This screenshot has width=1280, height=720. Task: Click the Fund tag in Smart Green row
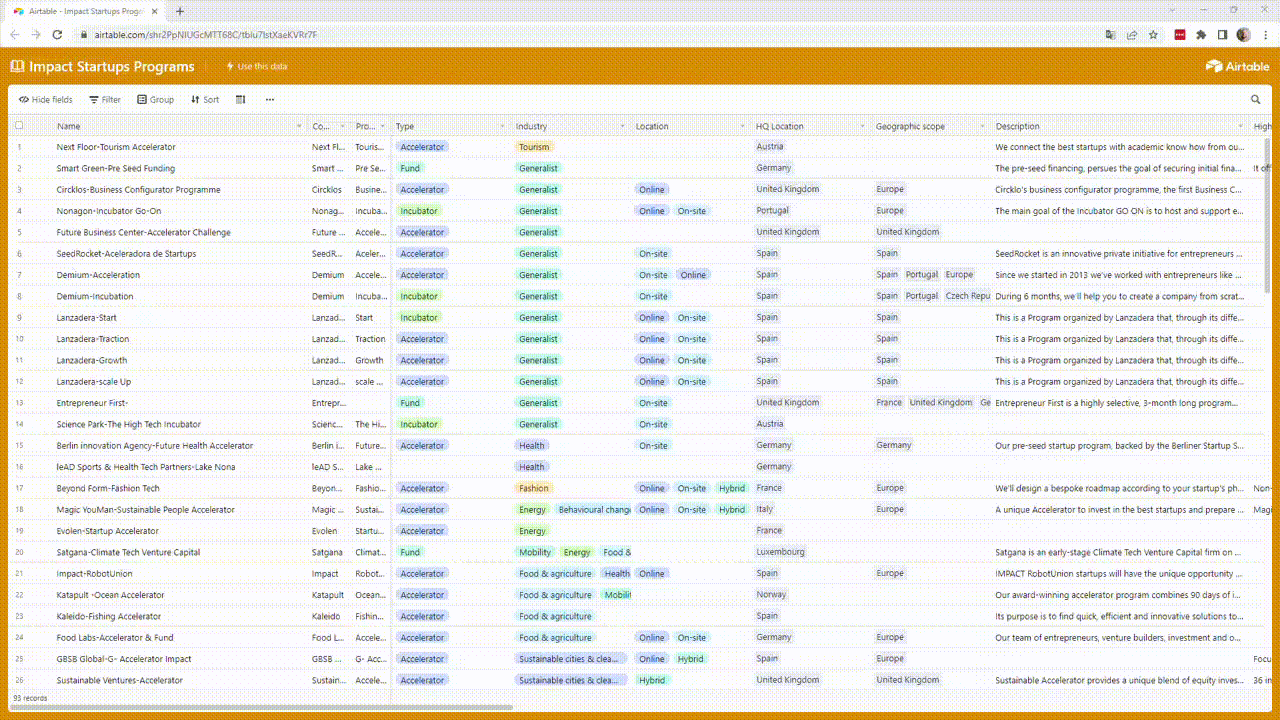point(410,168)
